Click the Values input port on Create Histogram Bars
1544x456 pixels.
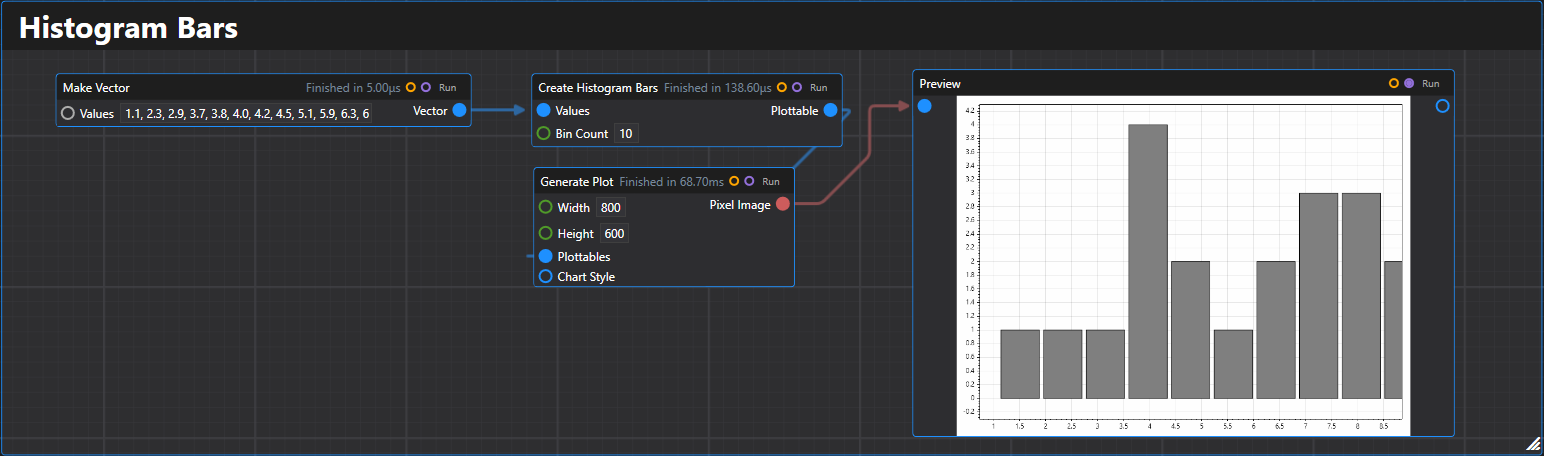pyautogui.click(x=544, y=111)
